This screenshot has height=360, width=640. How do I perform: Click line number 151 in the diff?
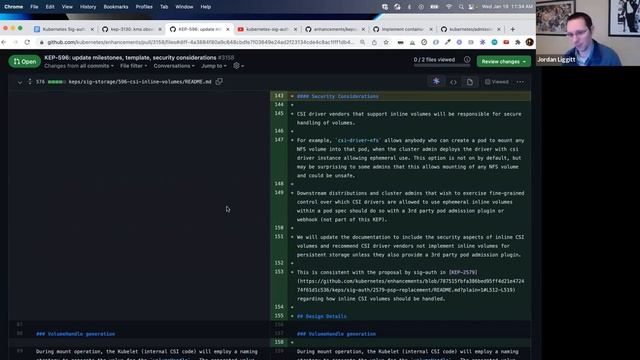(279, 237)
